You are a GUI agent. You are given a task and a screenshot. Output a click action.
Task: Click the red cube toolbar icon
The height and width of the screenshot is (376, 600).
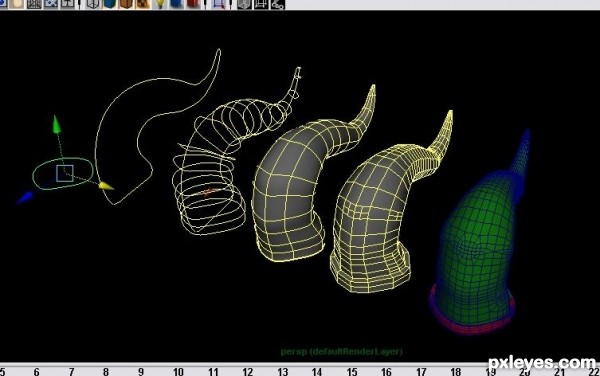(x=194, y=4)
